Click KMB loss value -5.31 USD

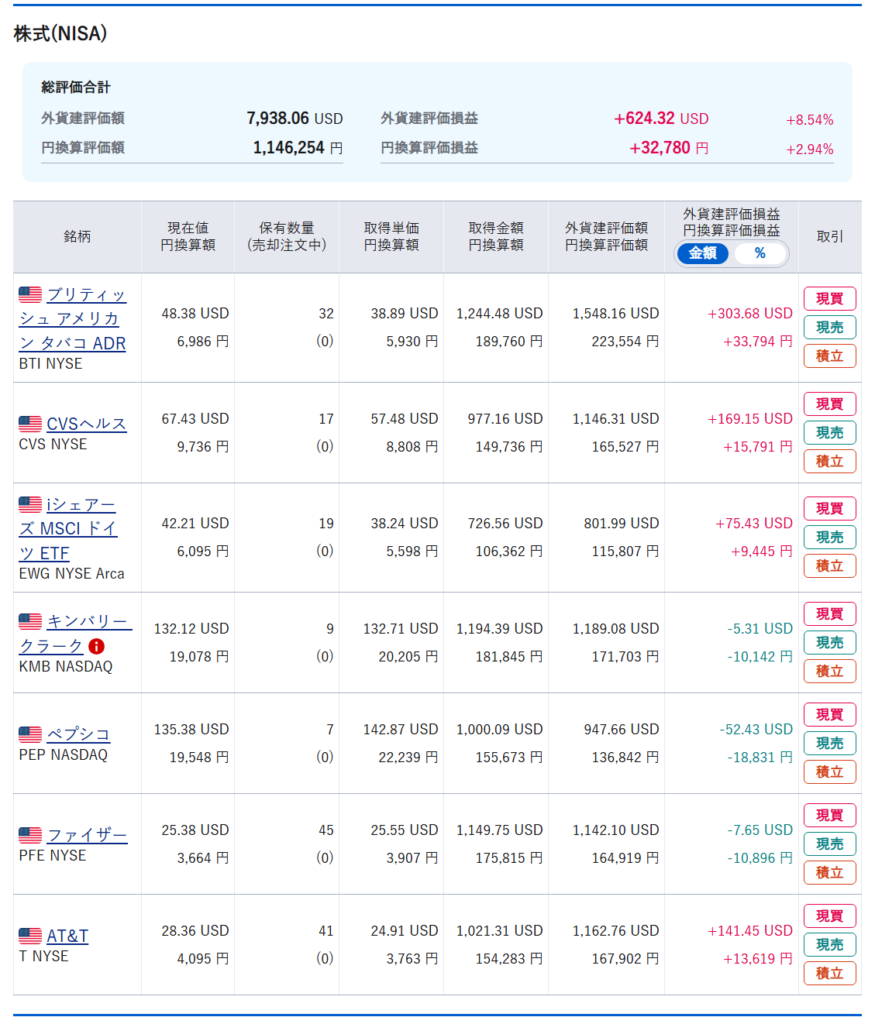click(760, 628)
